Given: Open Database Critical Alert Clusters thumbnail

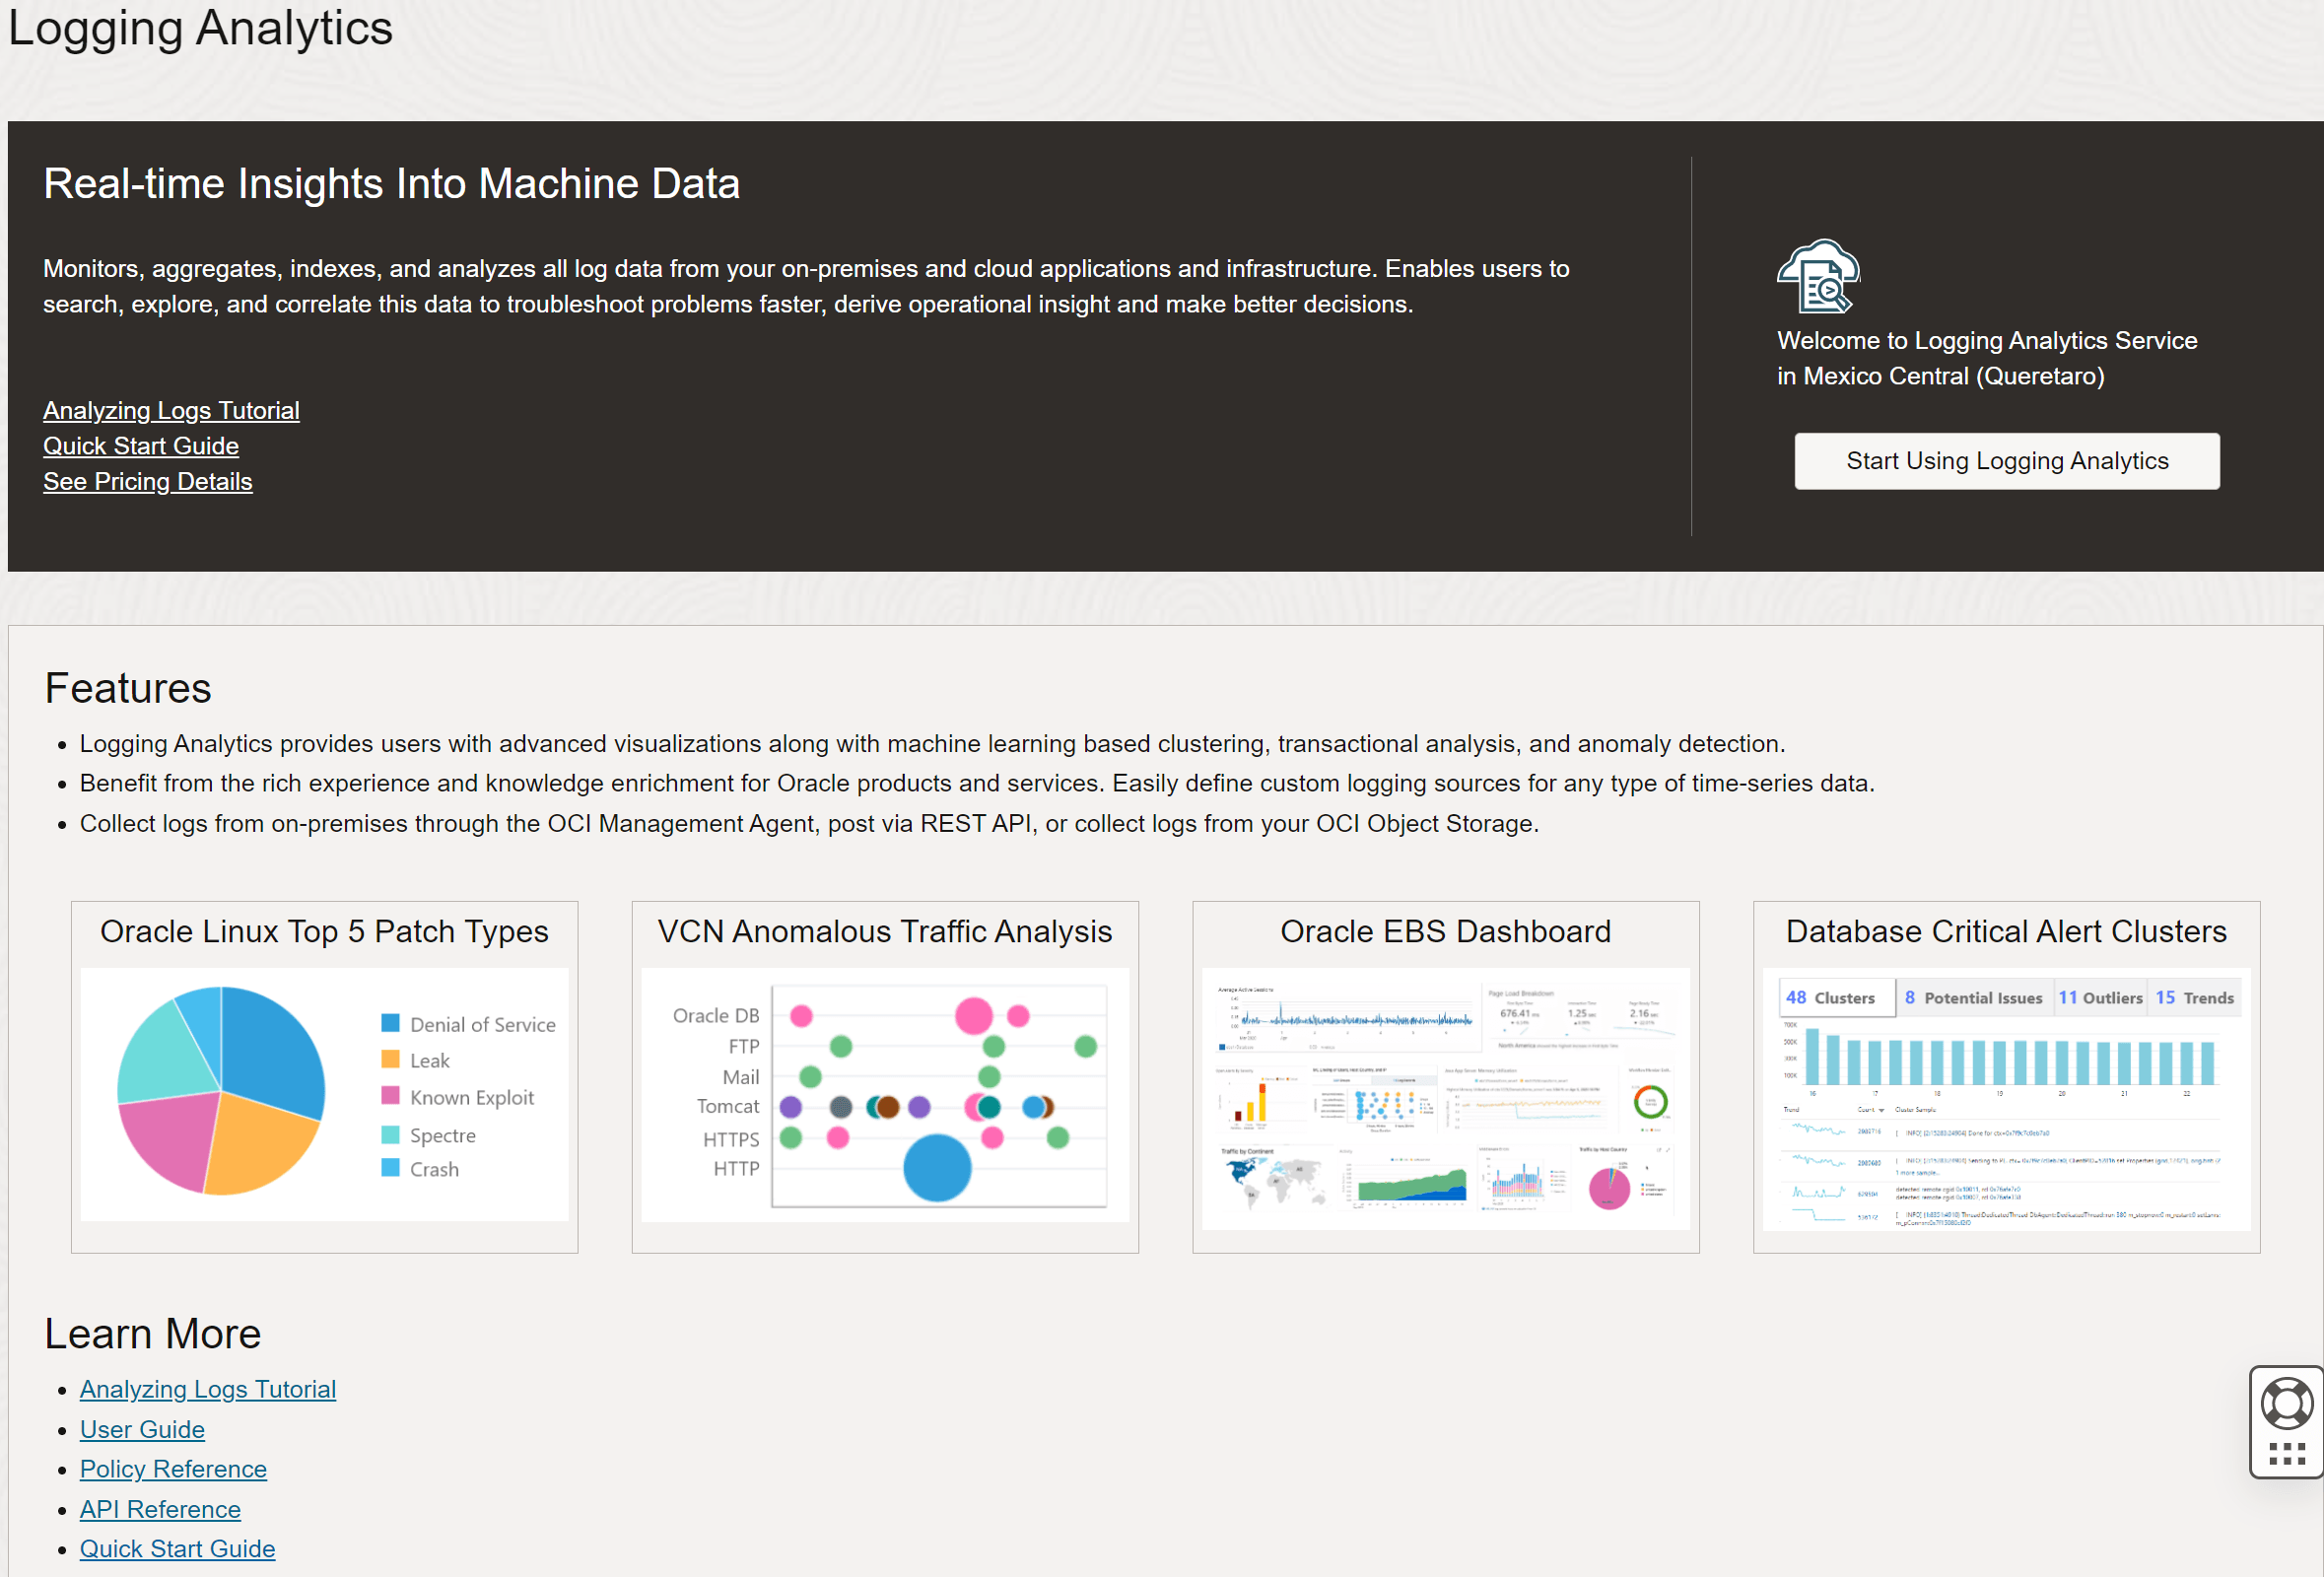Looking at the screenshot, I should pyautogui.click(x=2006, y=1097).
